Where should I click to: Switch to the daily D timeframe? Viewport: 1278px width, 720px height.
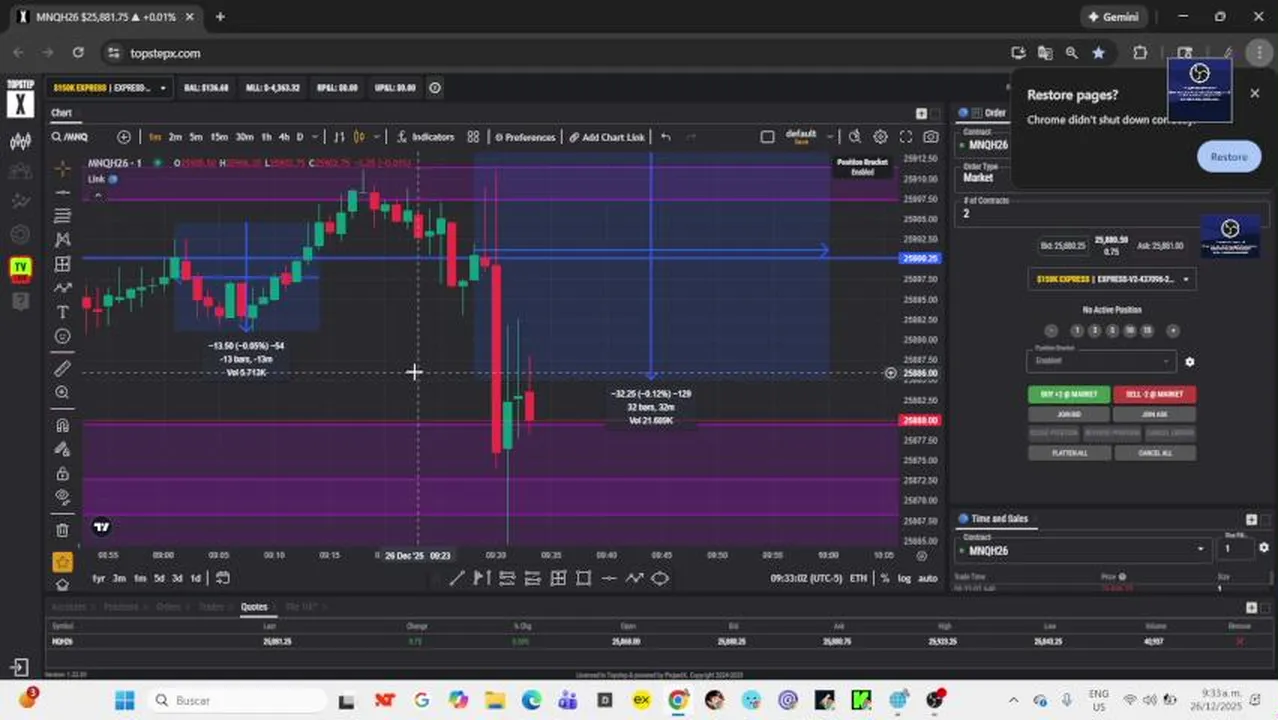300,137
